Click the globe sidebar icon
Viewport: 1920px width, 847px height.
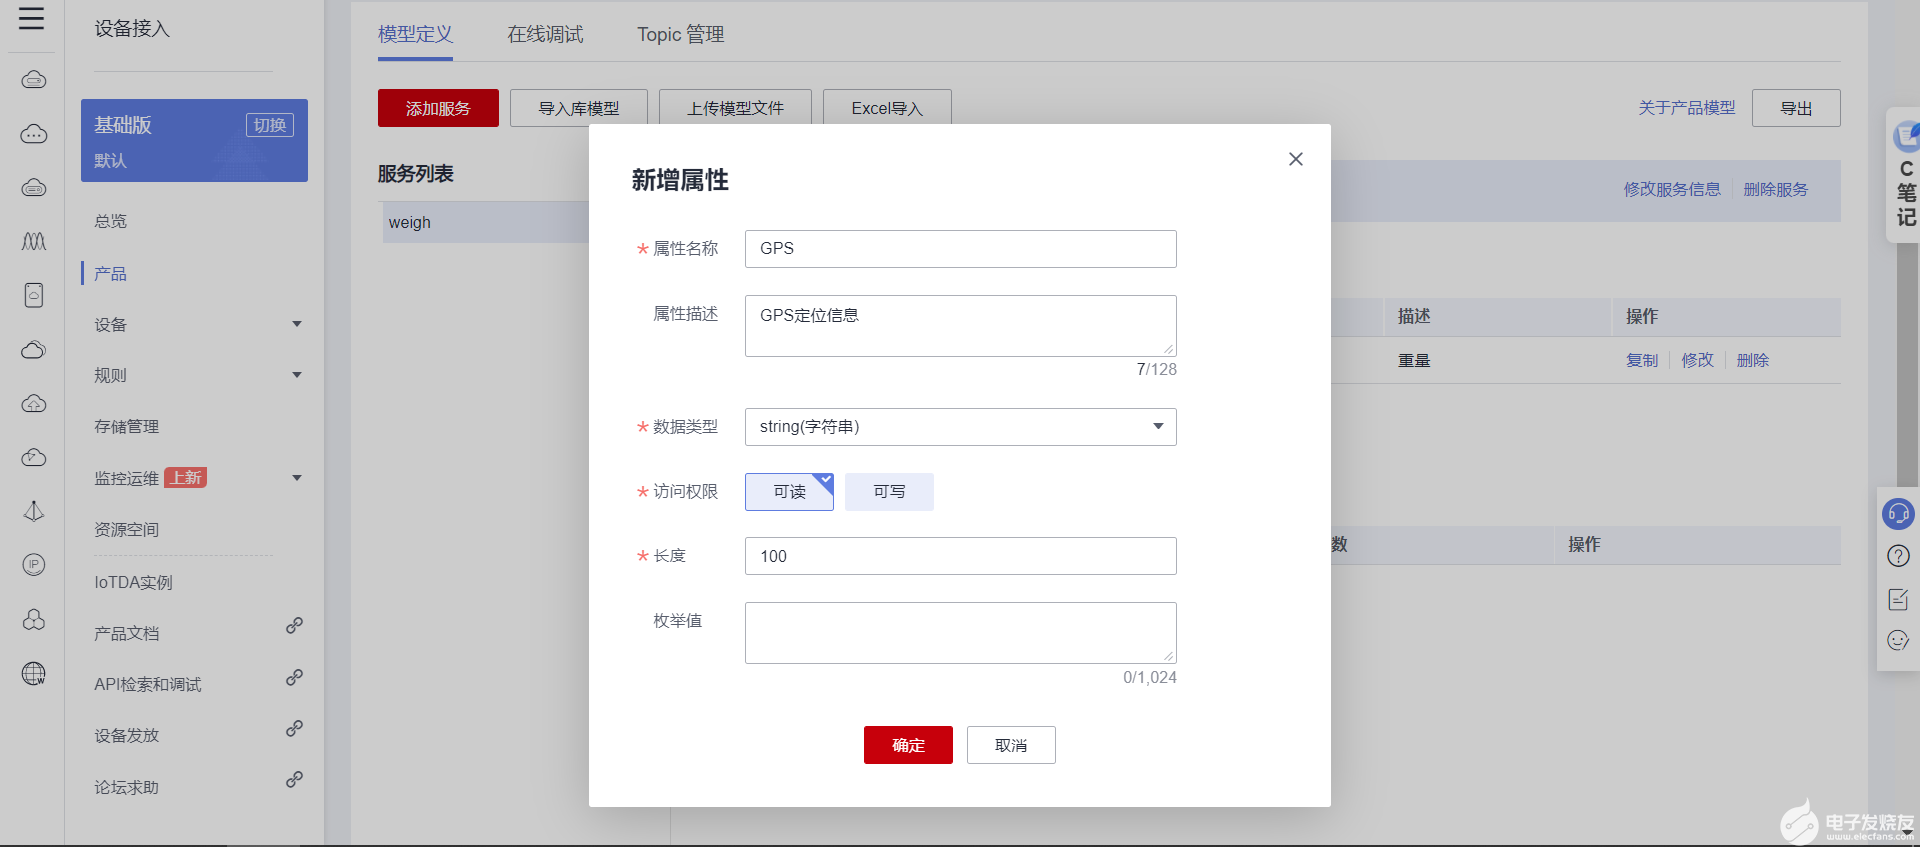pos(34,673)
